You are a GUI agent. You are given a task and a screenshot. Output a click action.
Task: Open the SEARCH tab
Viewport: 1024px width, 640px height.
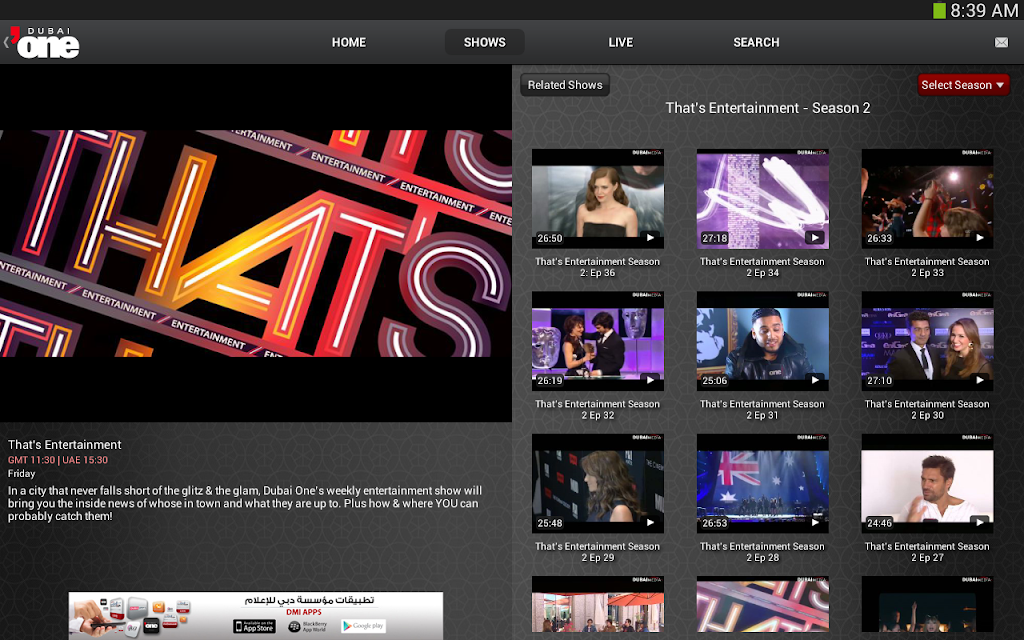pos(756,42)
